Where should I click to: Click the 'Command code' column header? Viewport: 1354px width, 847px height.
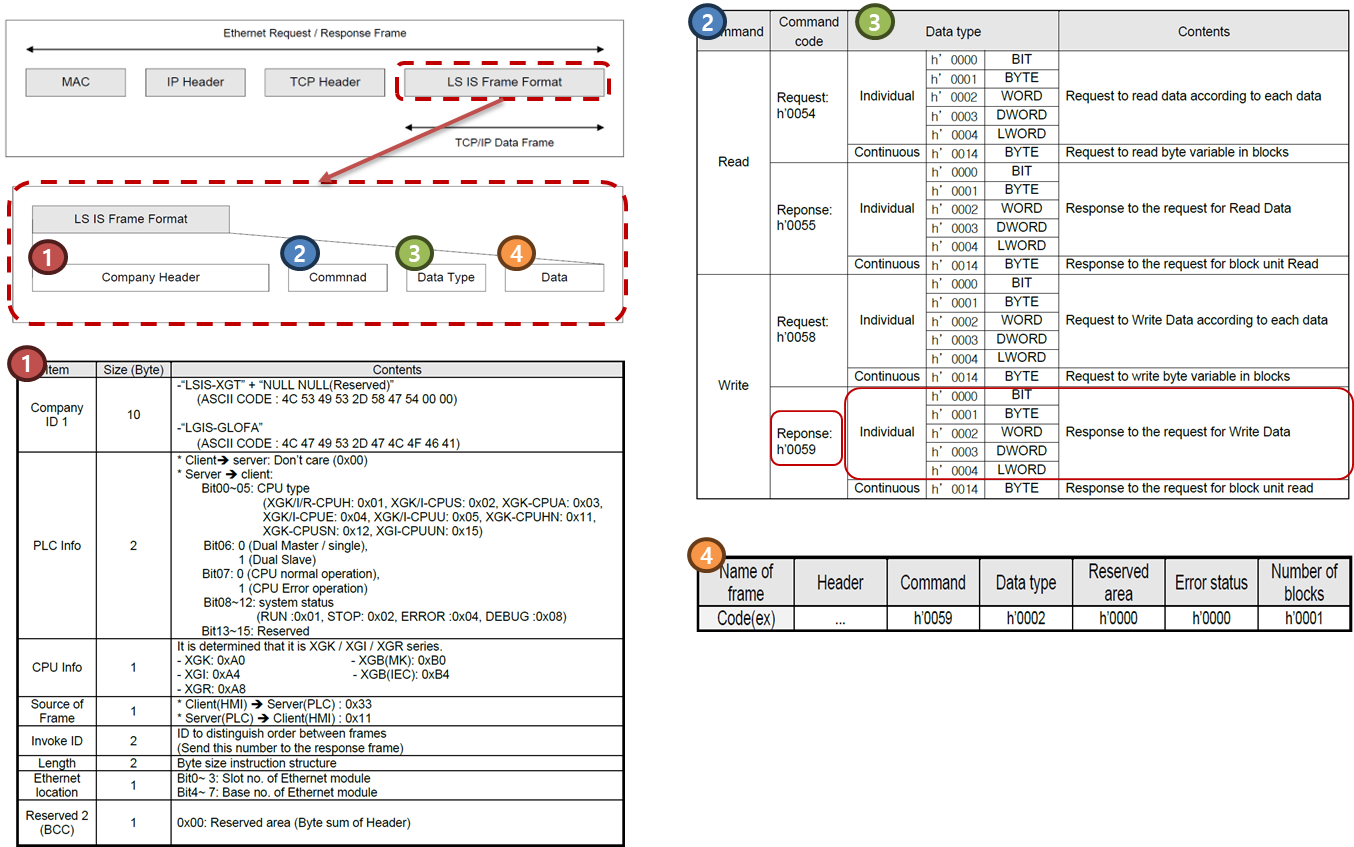pos(809,31)
